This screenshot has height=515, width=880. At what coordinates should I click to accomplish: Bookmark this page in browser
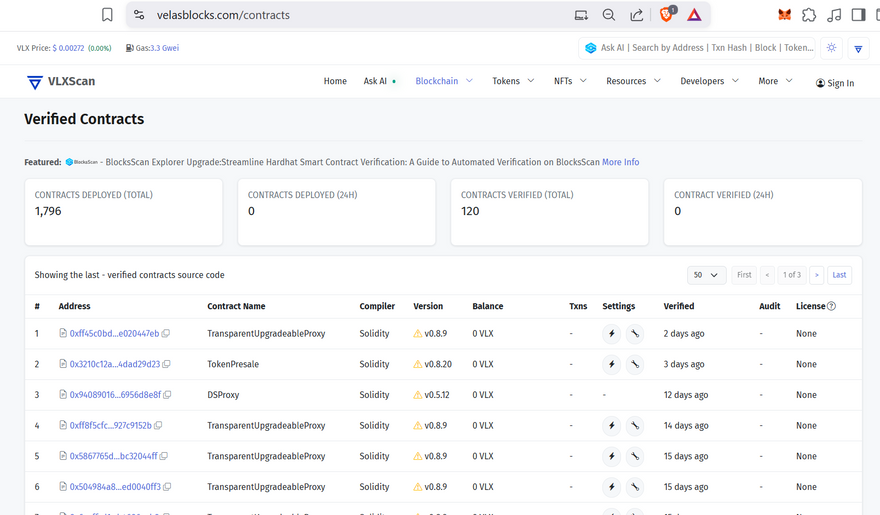tap(107, 15)
